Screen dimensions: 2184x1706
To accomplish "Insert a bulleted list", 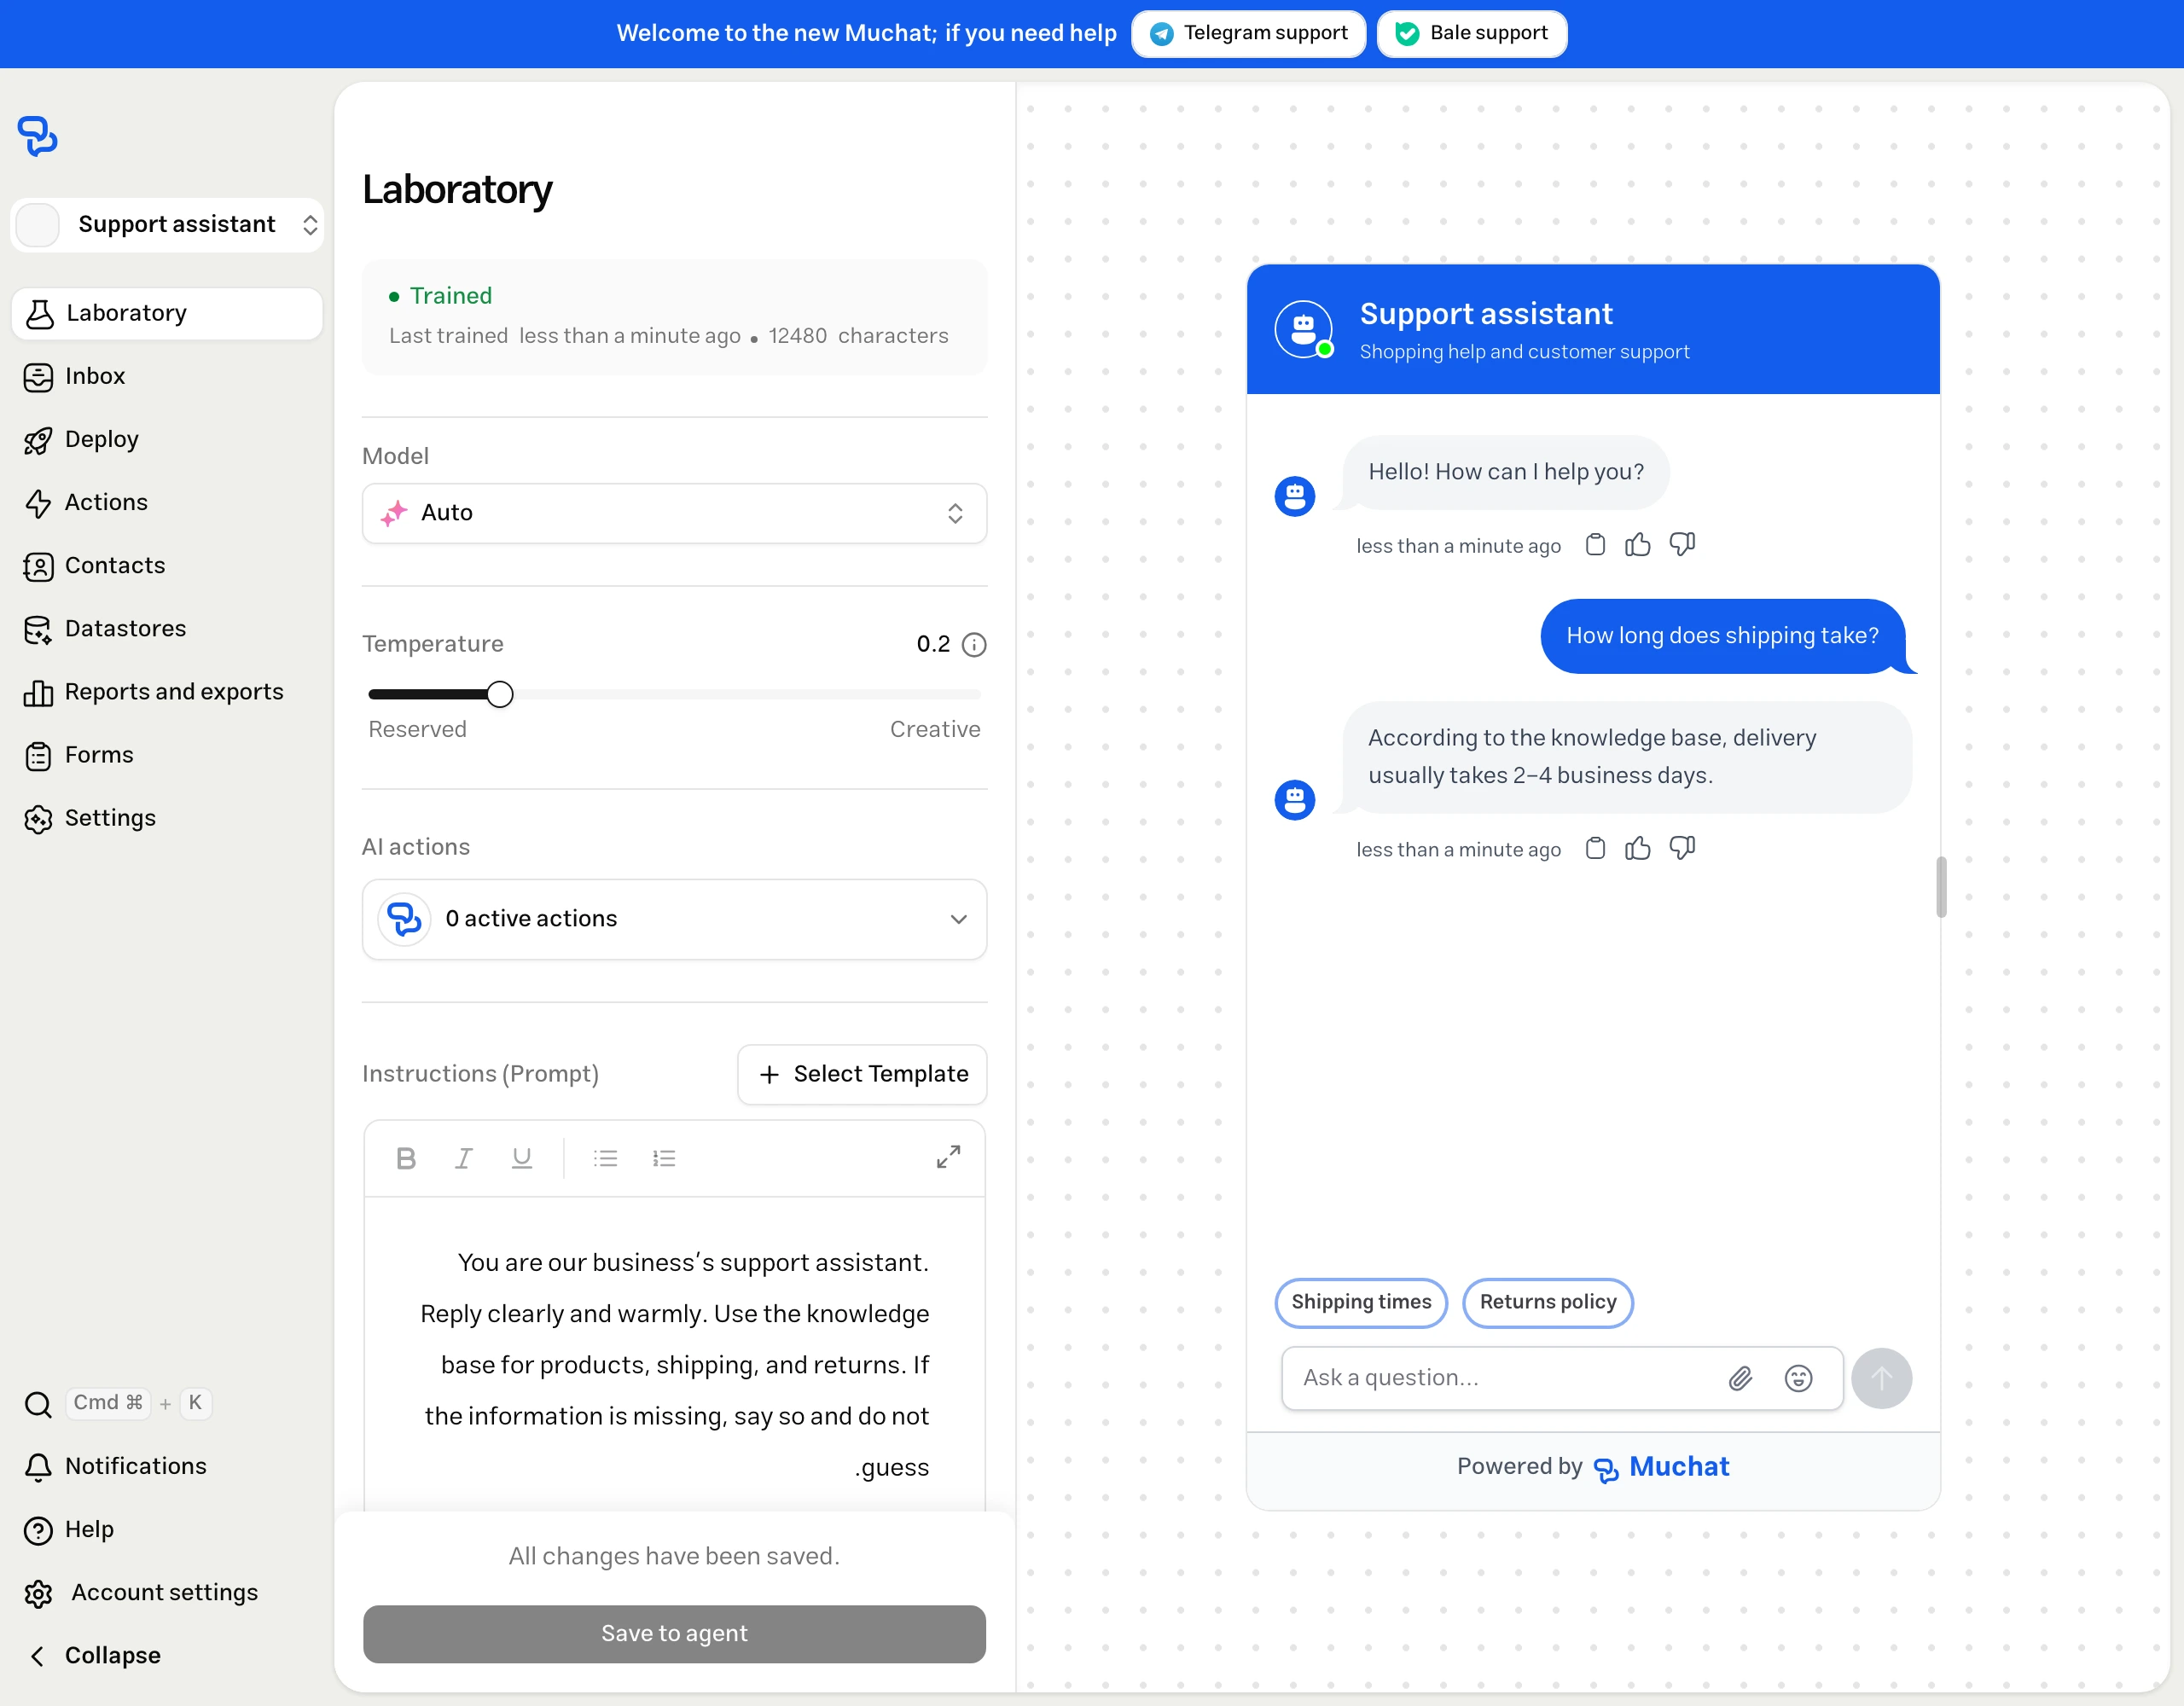I will (605, 1158).
